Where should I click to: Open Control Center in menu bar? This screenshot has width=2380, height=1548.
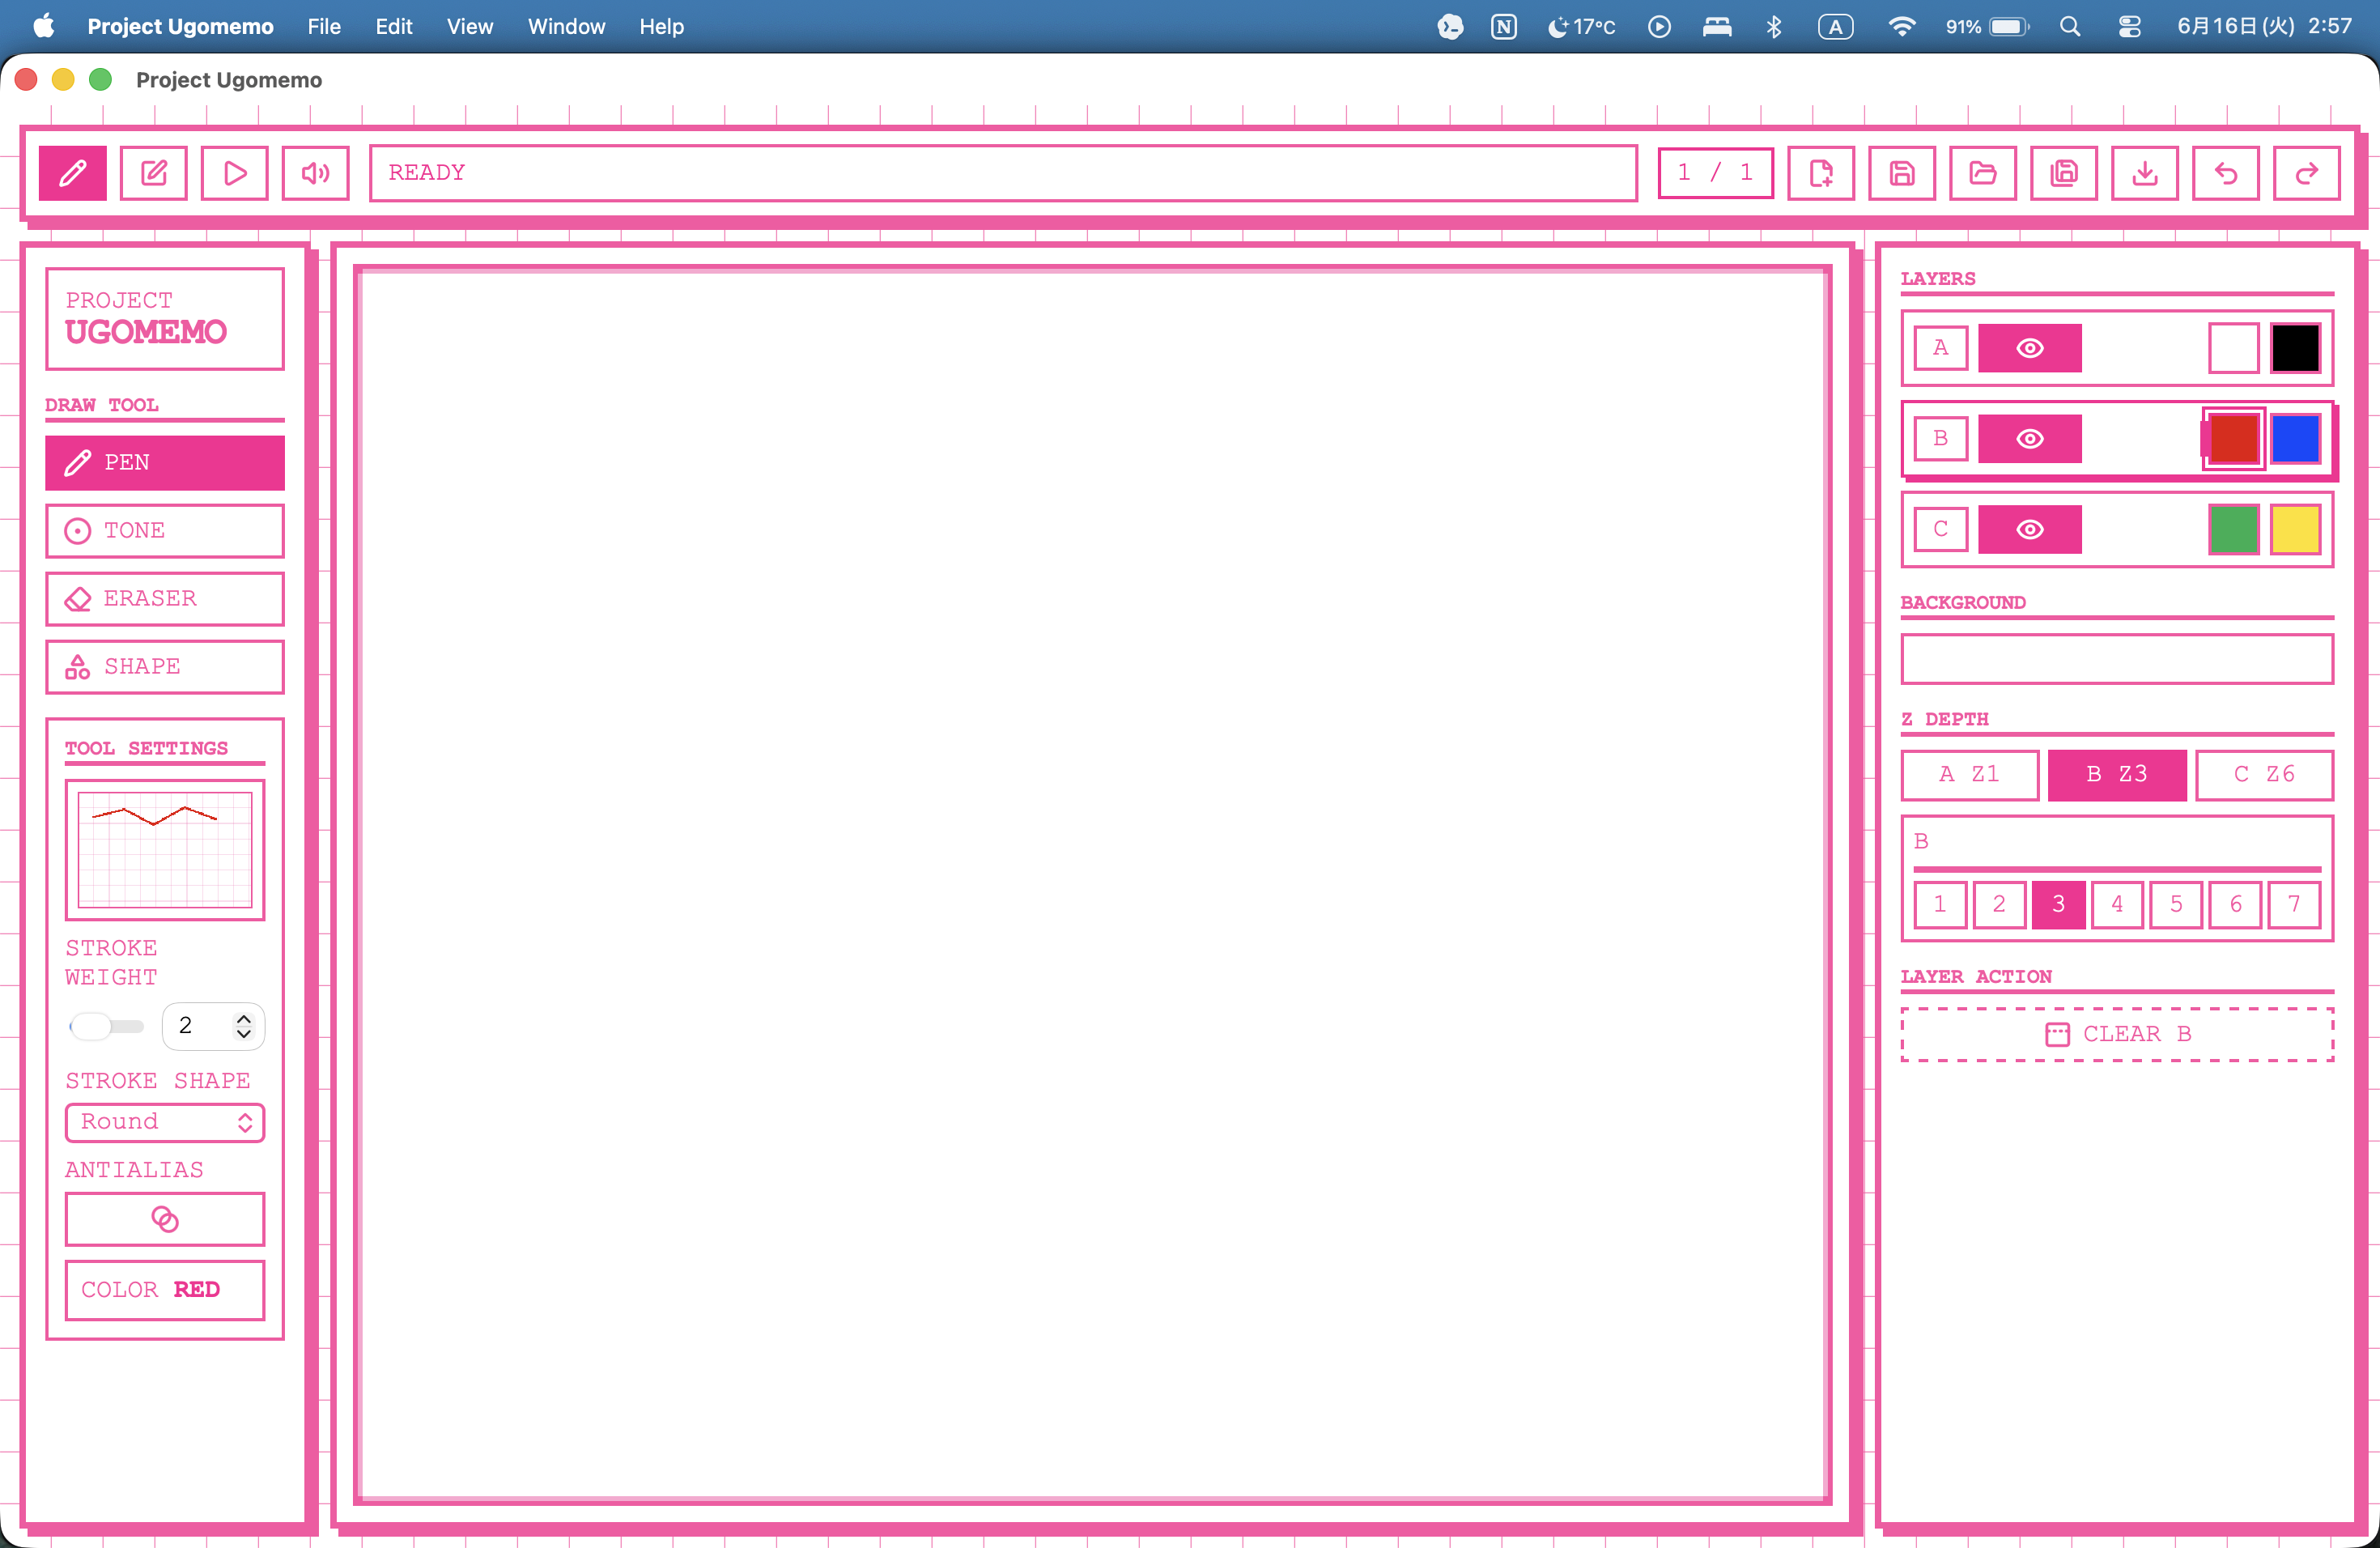pos(2129,27)
